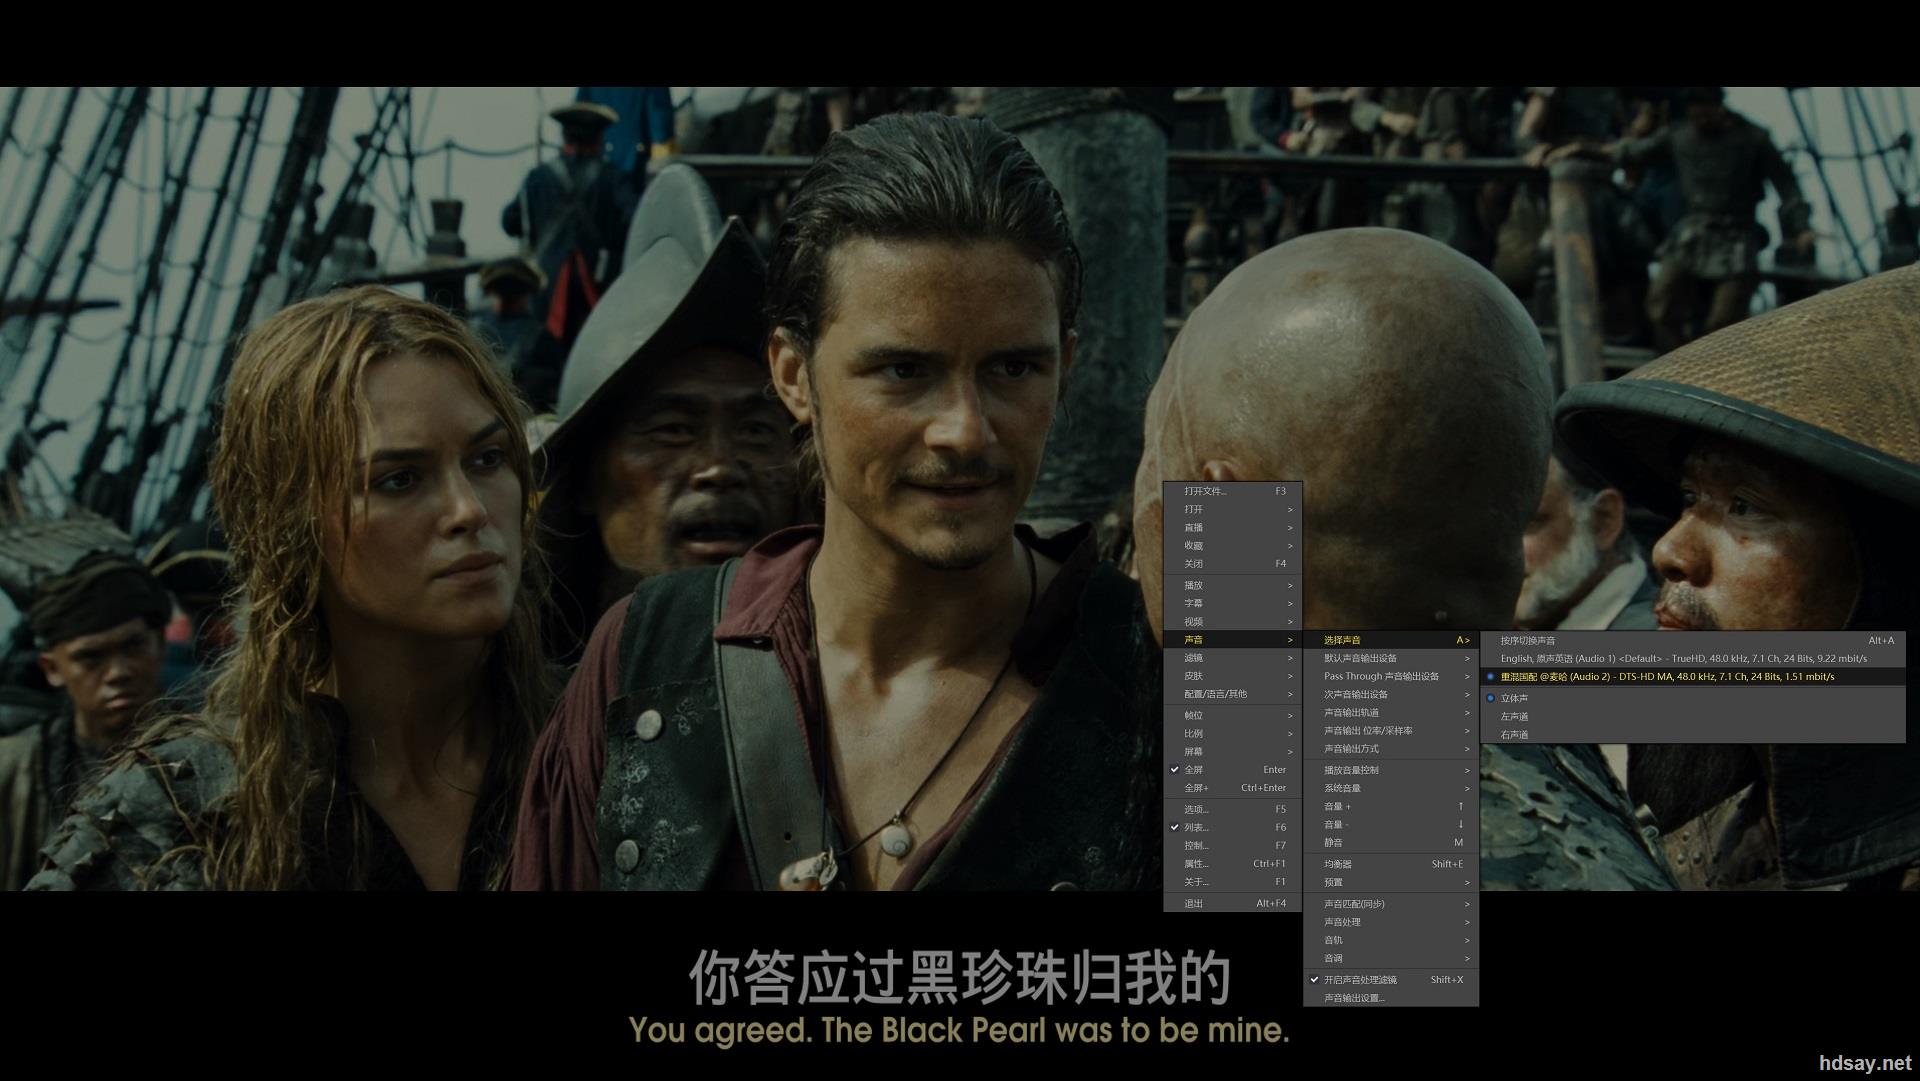Click 音量 + to raise volume

point(1391,806)
